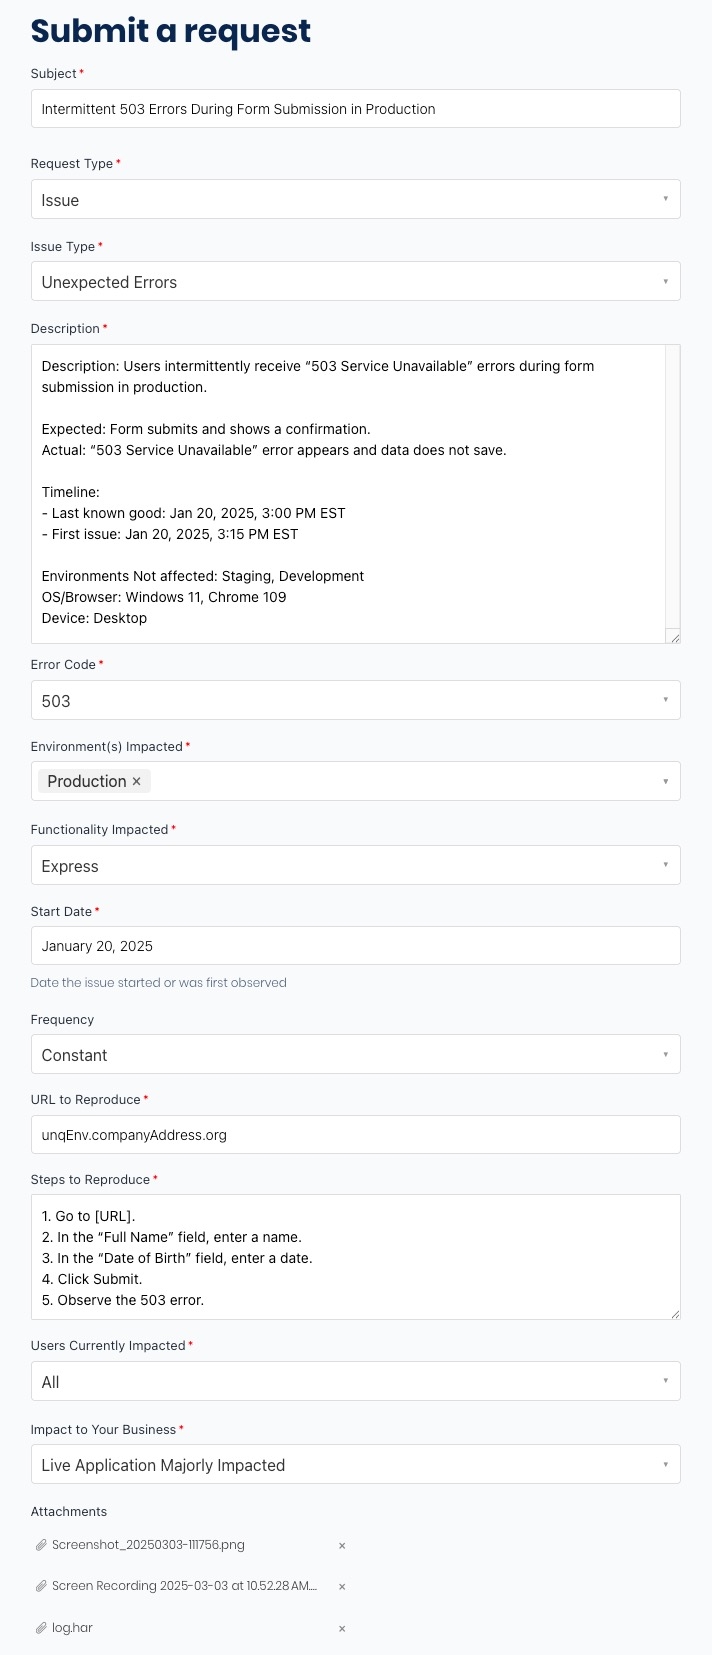
Task: Grab the Description textarea resize handle
Action: click(x=675, y=637)
